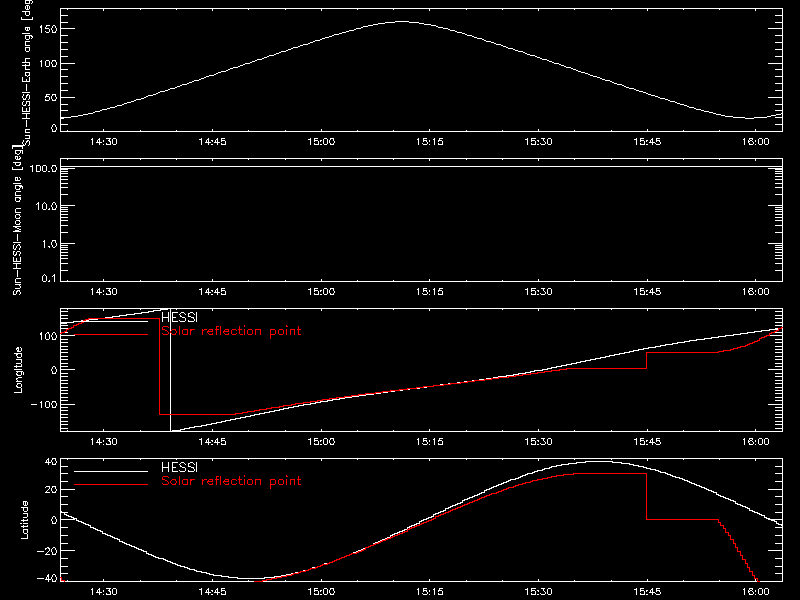Click the Sun-HESSI-Moon angle axis title
Viewport: 800px width, 600px height.
17,220
